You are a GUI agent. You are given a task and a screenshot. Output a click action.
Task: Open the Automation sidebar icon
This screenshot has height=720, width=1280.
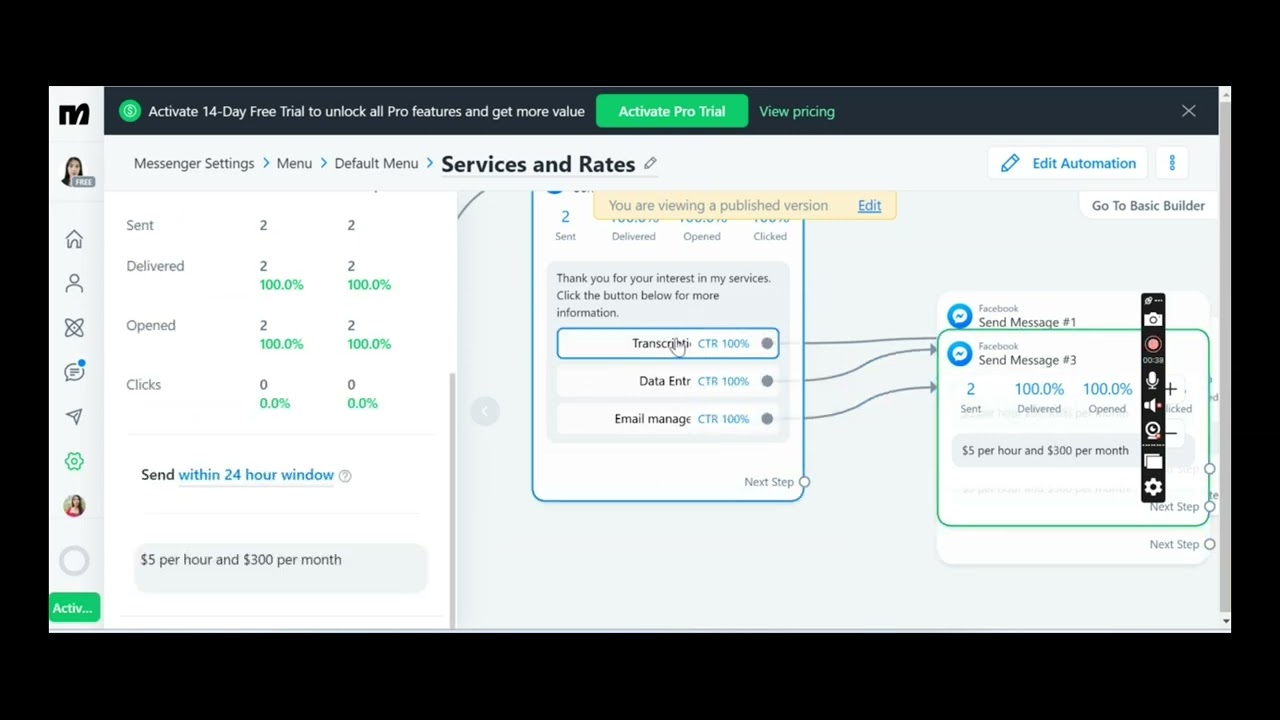(x=74, y=328)
